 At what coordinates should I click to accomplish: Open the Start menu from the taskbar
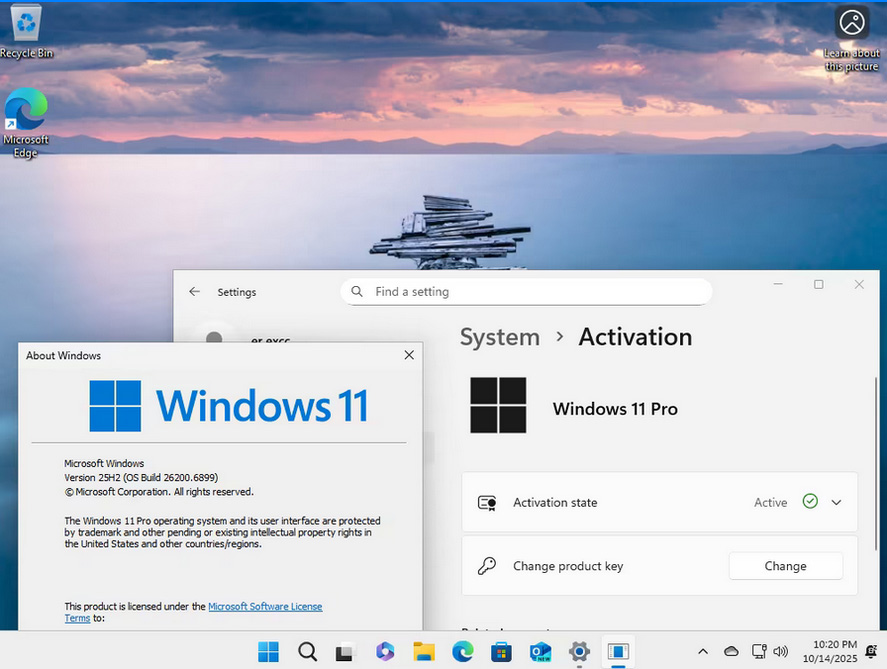point(268,652)
